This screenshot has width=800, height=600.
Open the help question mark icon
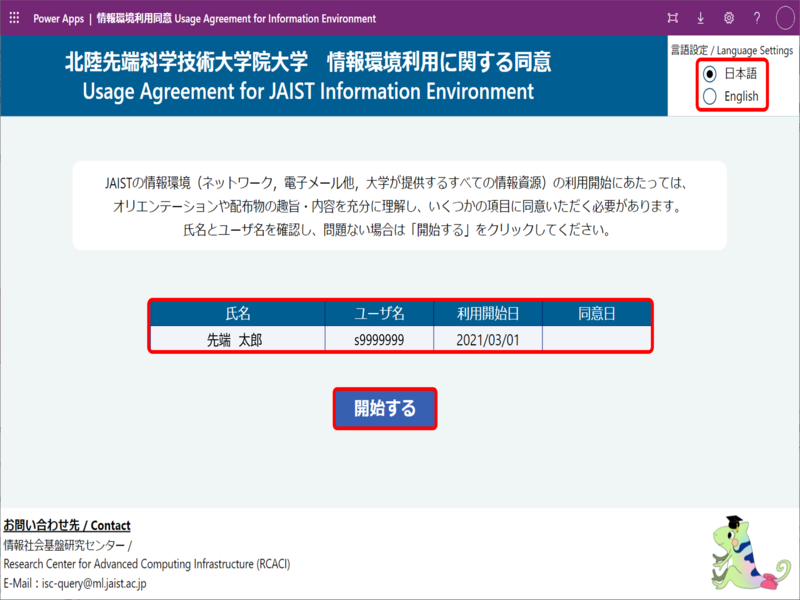click(757, 18)
